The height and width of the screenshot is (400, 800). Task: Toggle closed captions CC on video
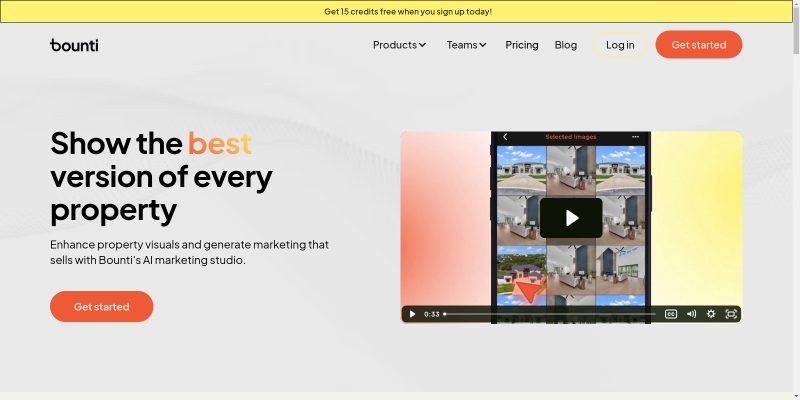coord(671,314)
